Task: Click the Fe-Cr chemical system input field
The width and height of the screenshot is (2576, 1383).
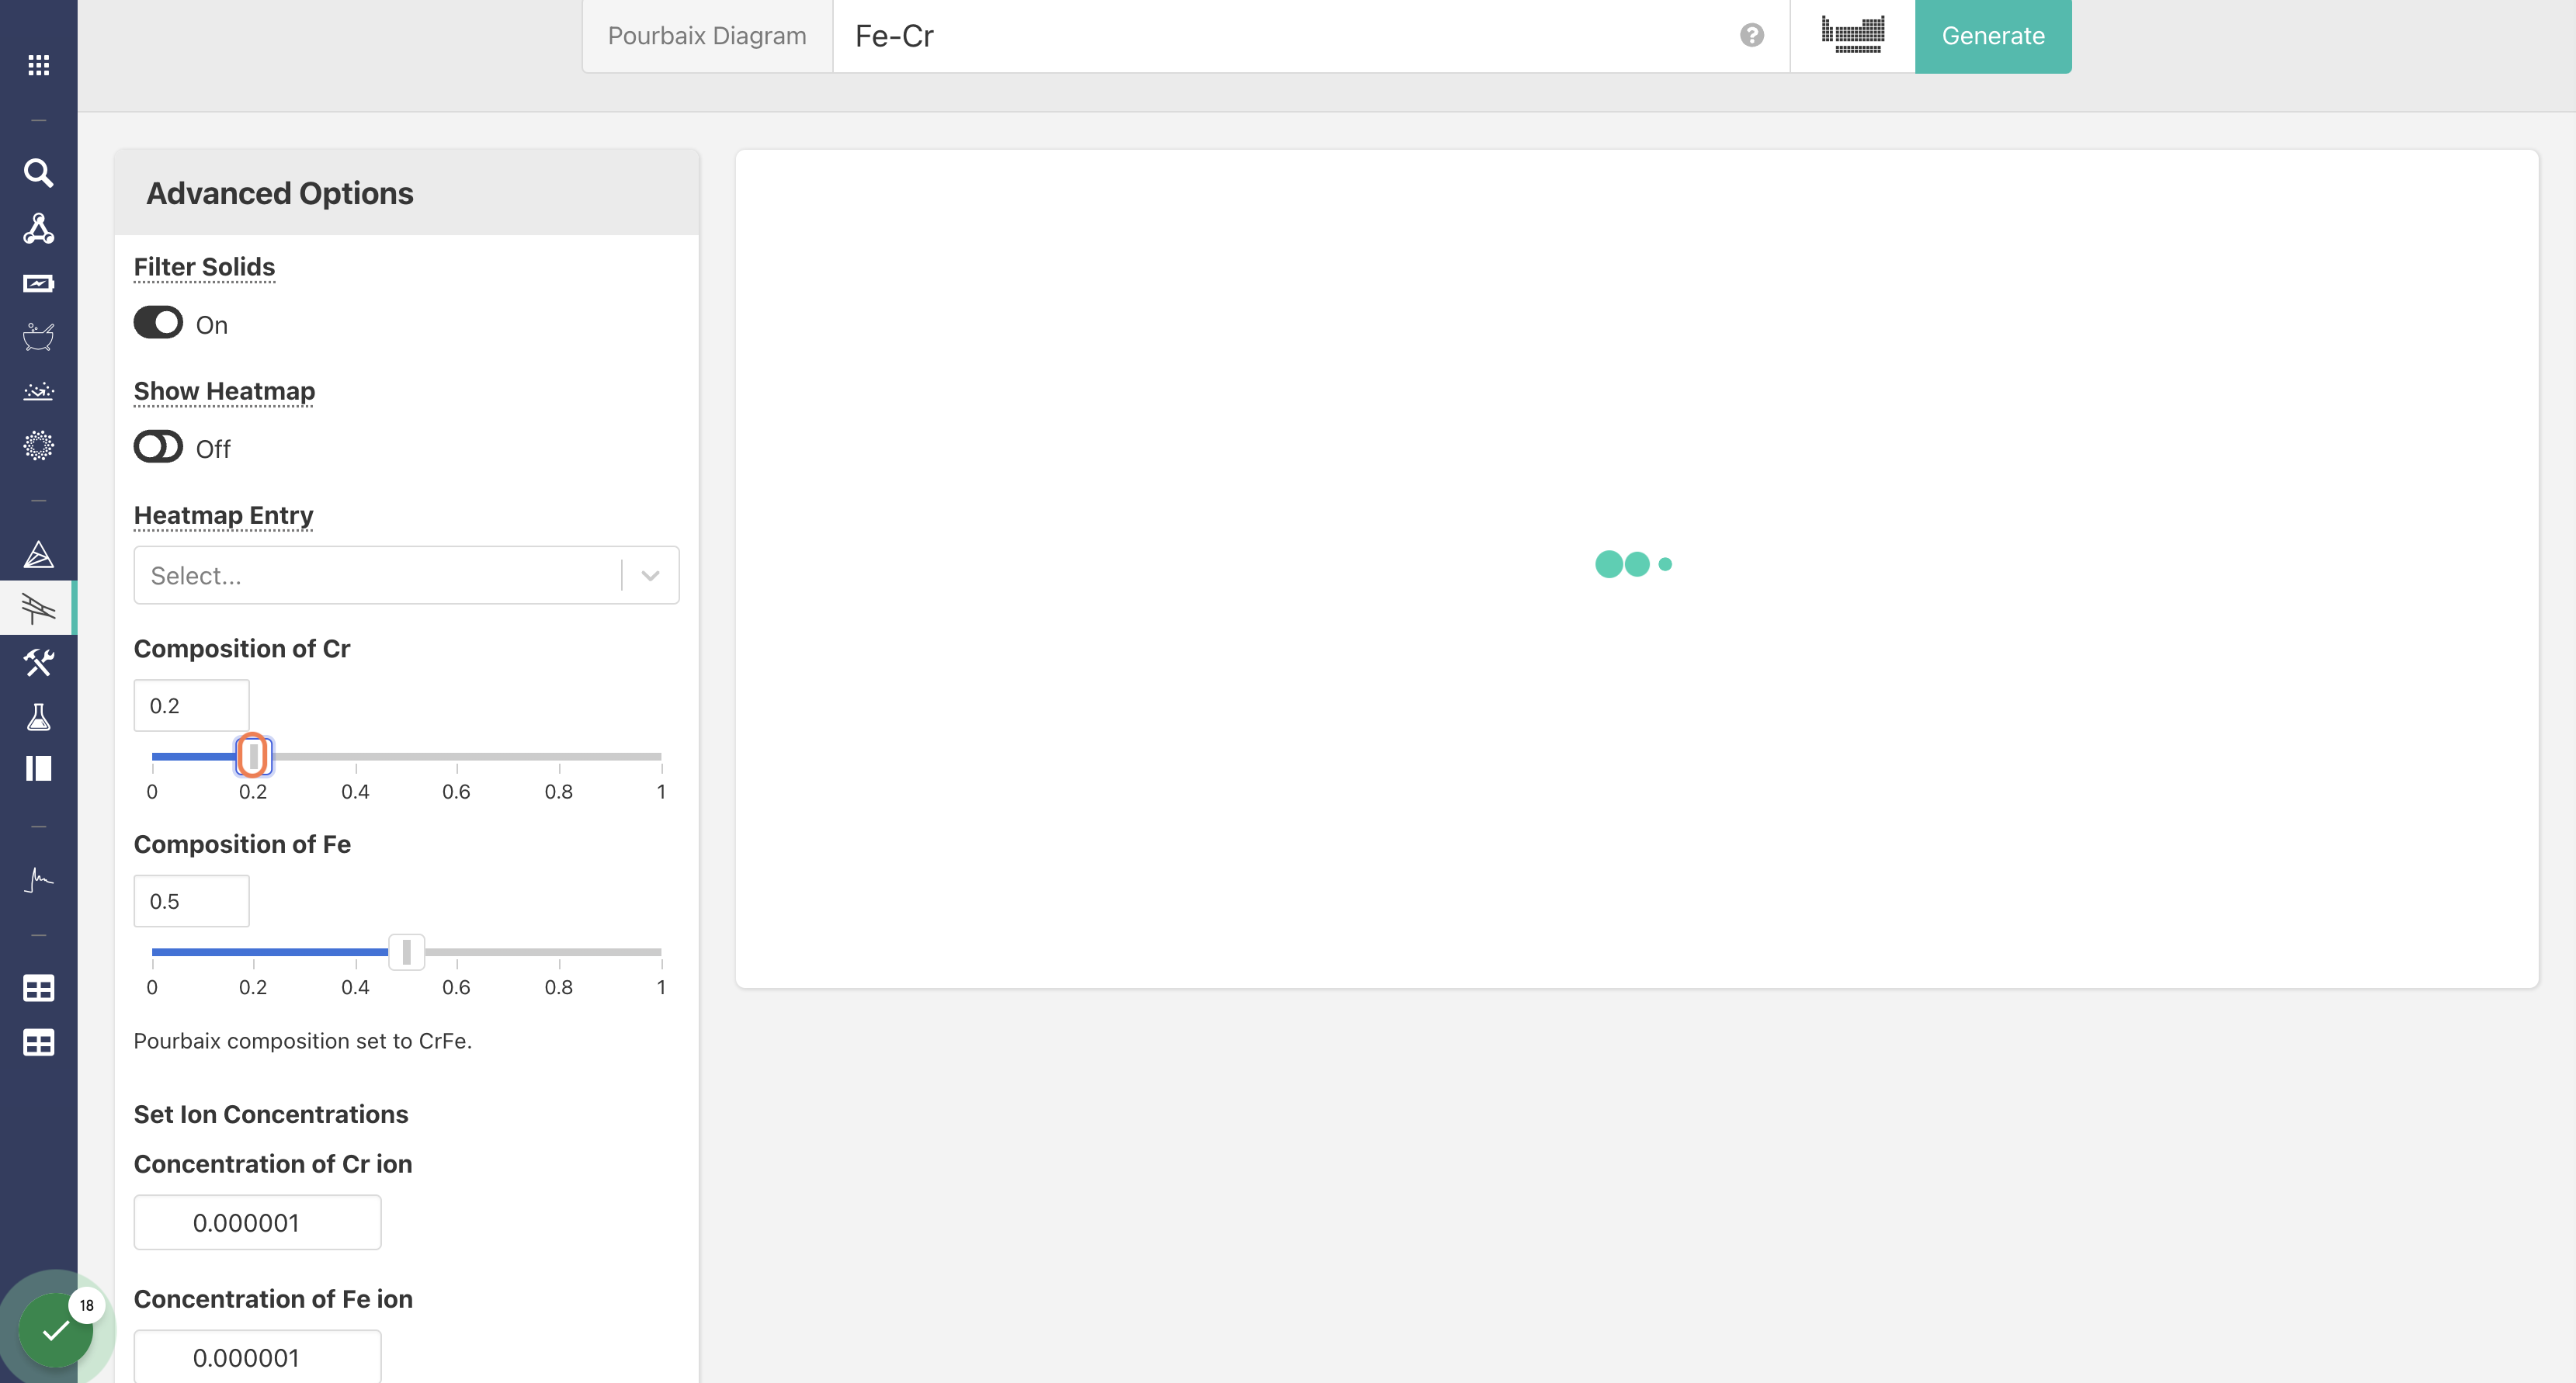Action: pos(1285,36)
